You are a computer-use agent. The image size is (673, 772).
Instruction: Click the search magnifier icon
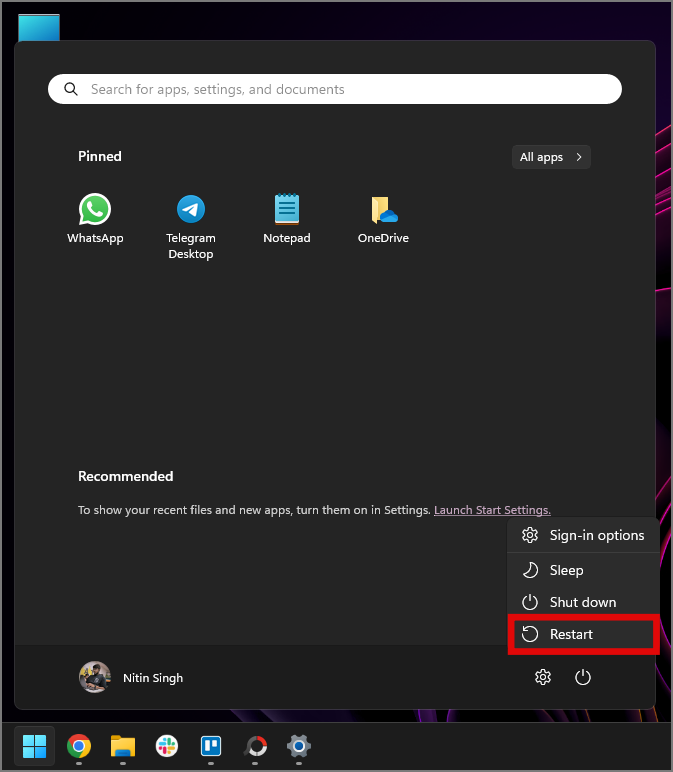71,89
